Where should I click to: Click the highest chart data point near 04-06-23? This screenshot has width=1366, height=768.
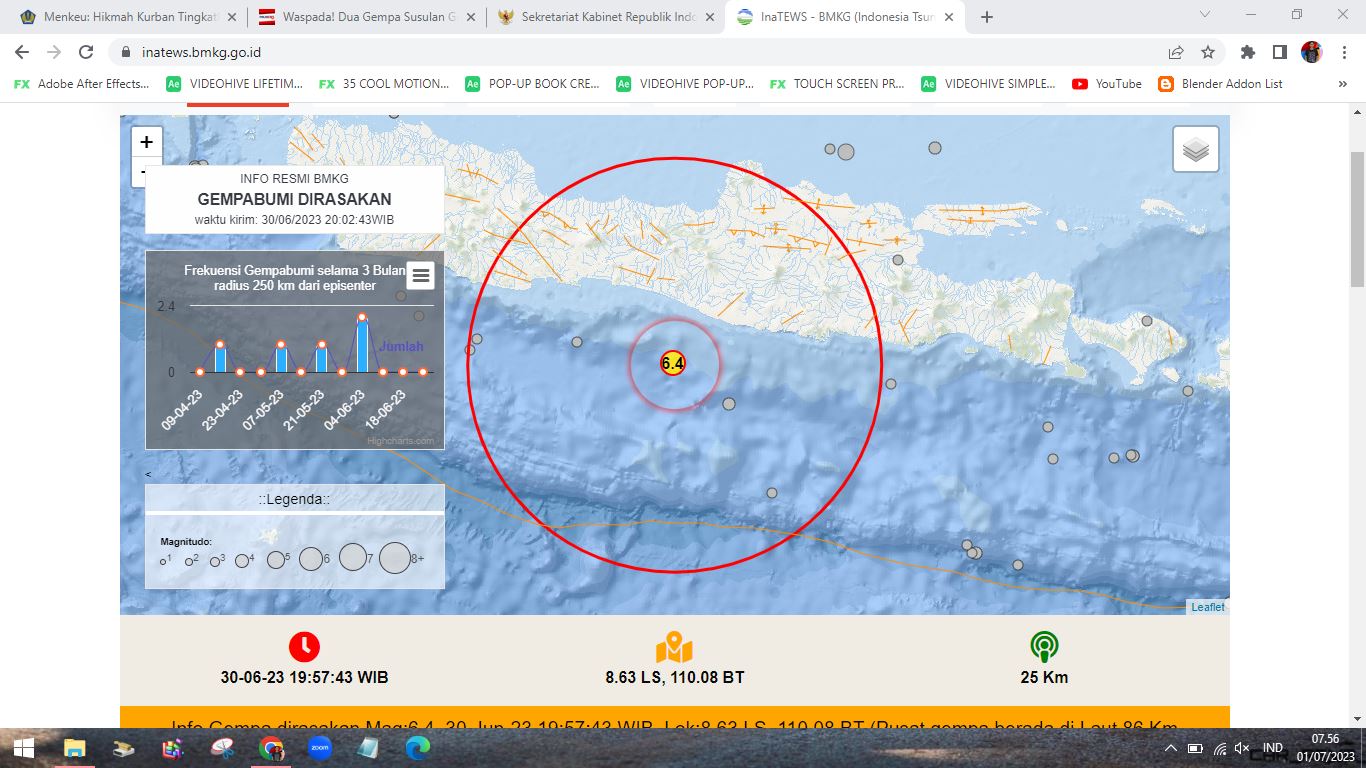[362, 317]
